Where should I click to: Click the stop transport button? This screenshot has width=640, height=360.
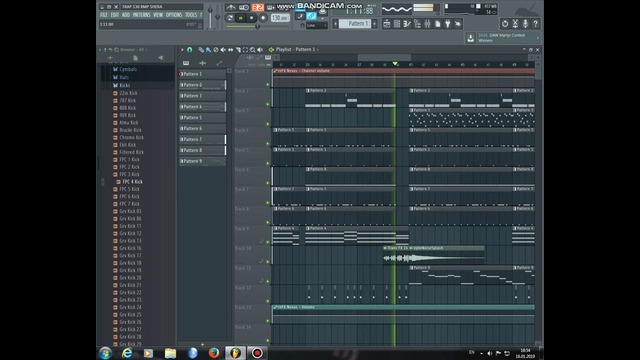point(252,18)
